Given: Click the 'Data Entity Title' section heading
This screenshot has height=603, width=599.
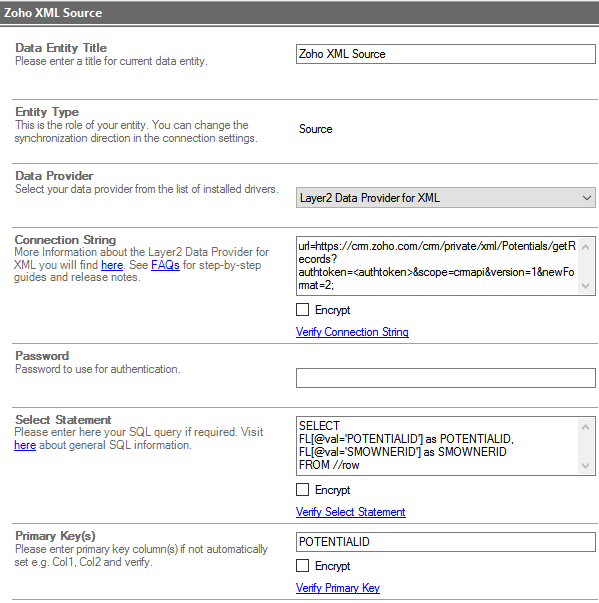Looking at the screenshot, I should pyautogui.click(x=61, y=48).
